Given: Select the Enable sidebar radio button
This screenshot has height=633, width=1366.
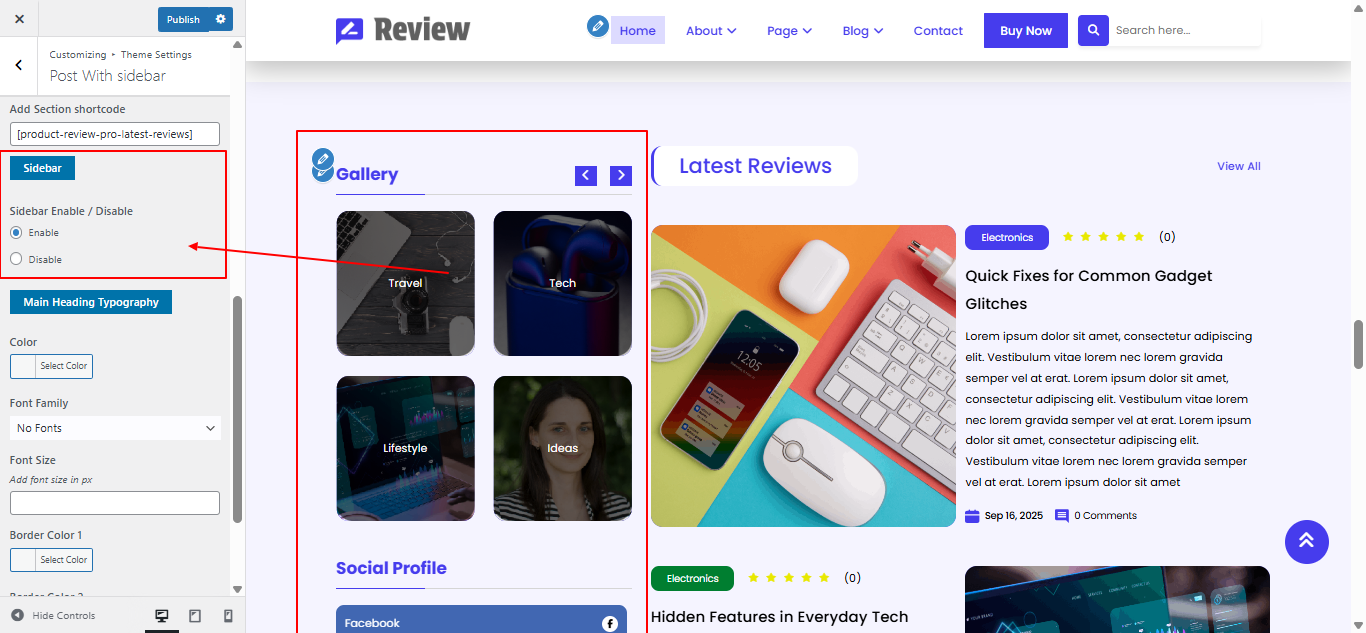Looking at the screenshot, I should coord(16,233).
